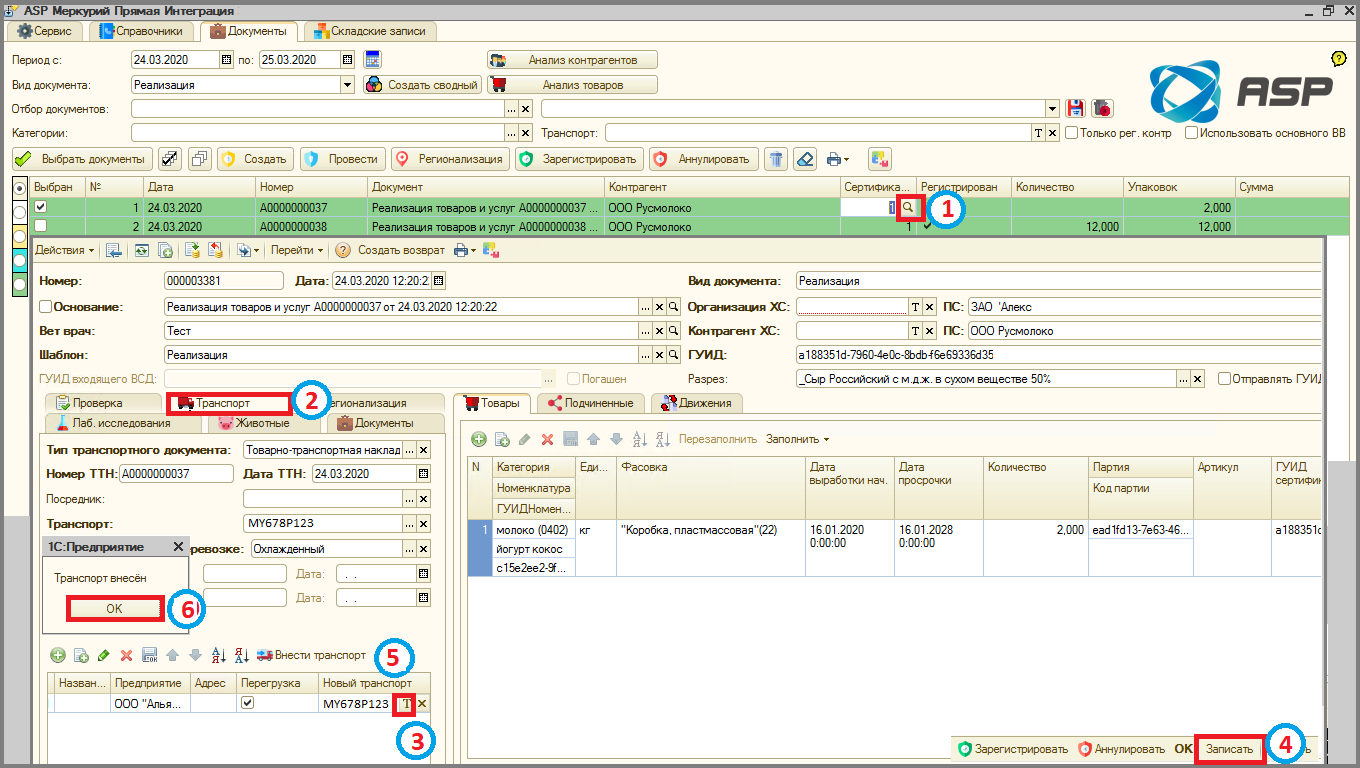Check the Основание checkbox
Image resolution: width=1360 pixels, height=768 pixels.
click(45, 306)
